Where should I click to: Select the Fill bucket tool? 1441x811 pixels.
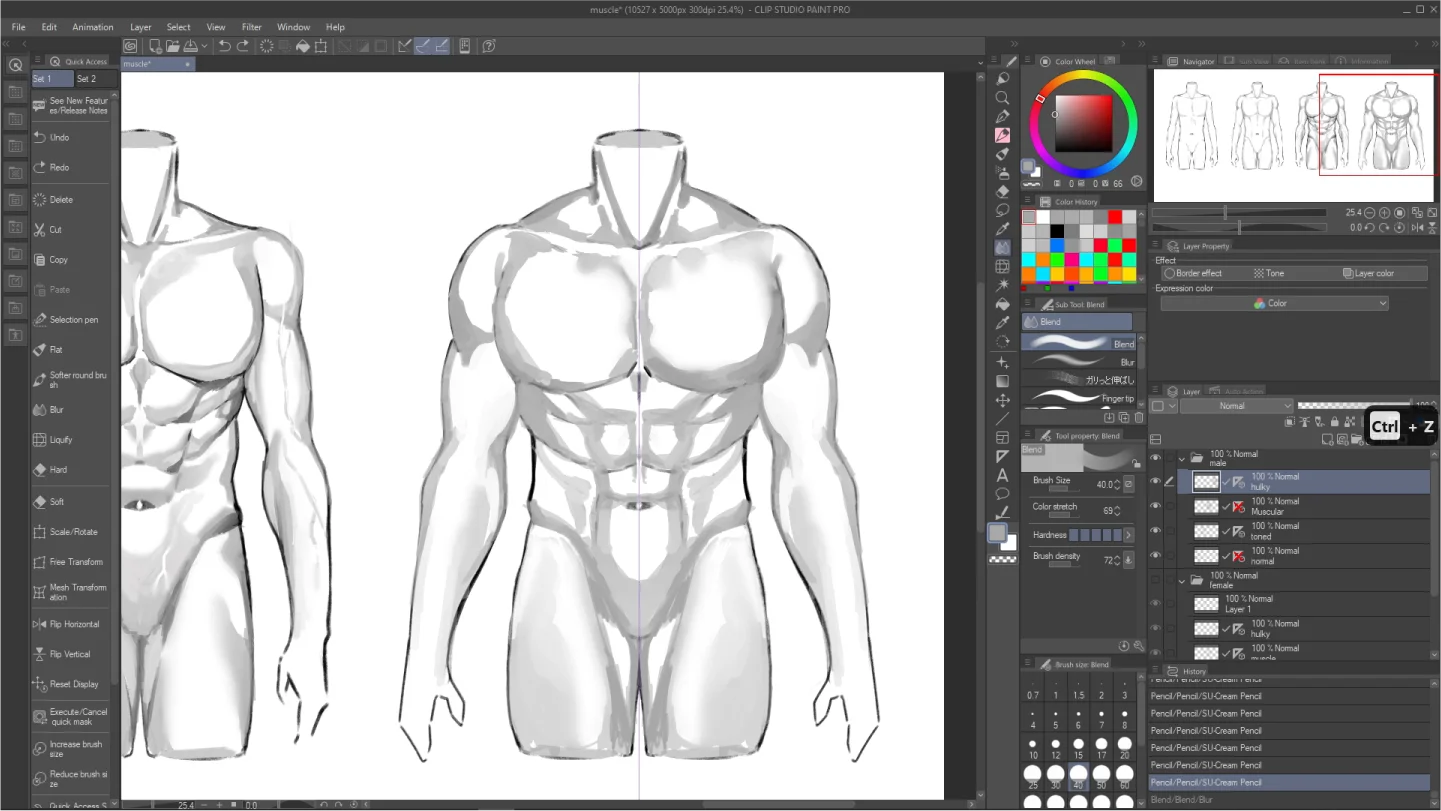point(1002,304)
